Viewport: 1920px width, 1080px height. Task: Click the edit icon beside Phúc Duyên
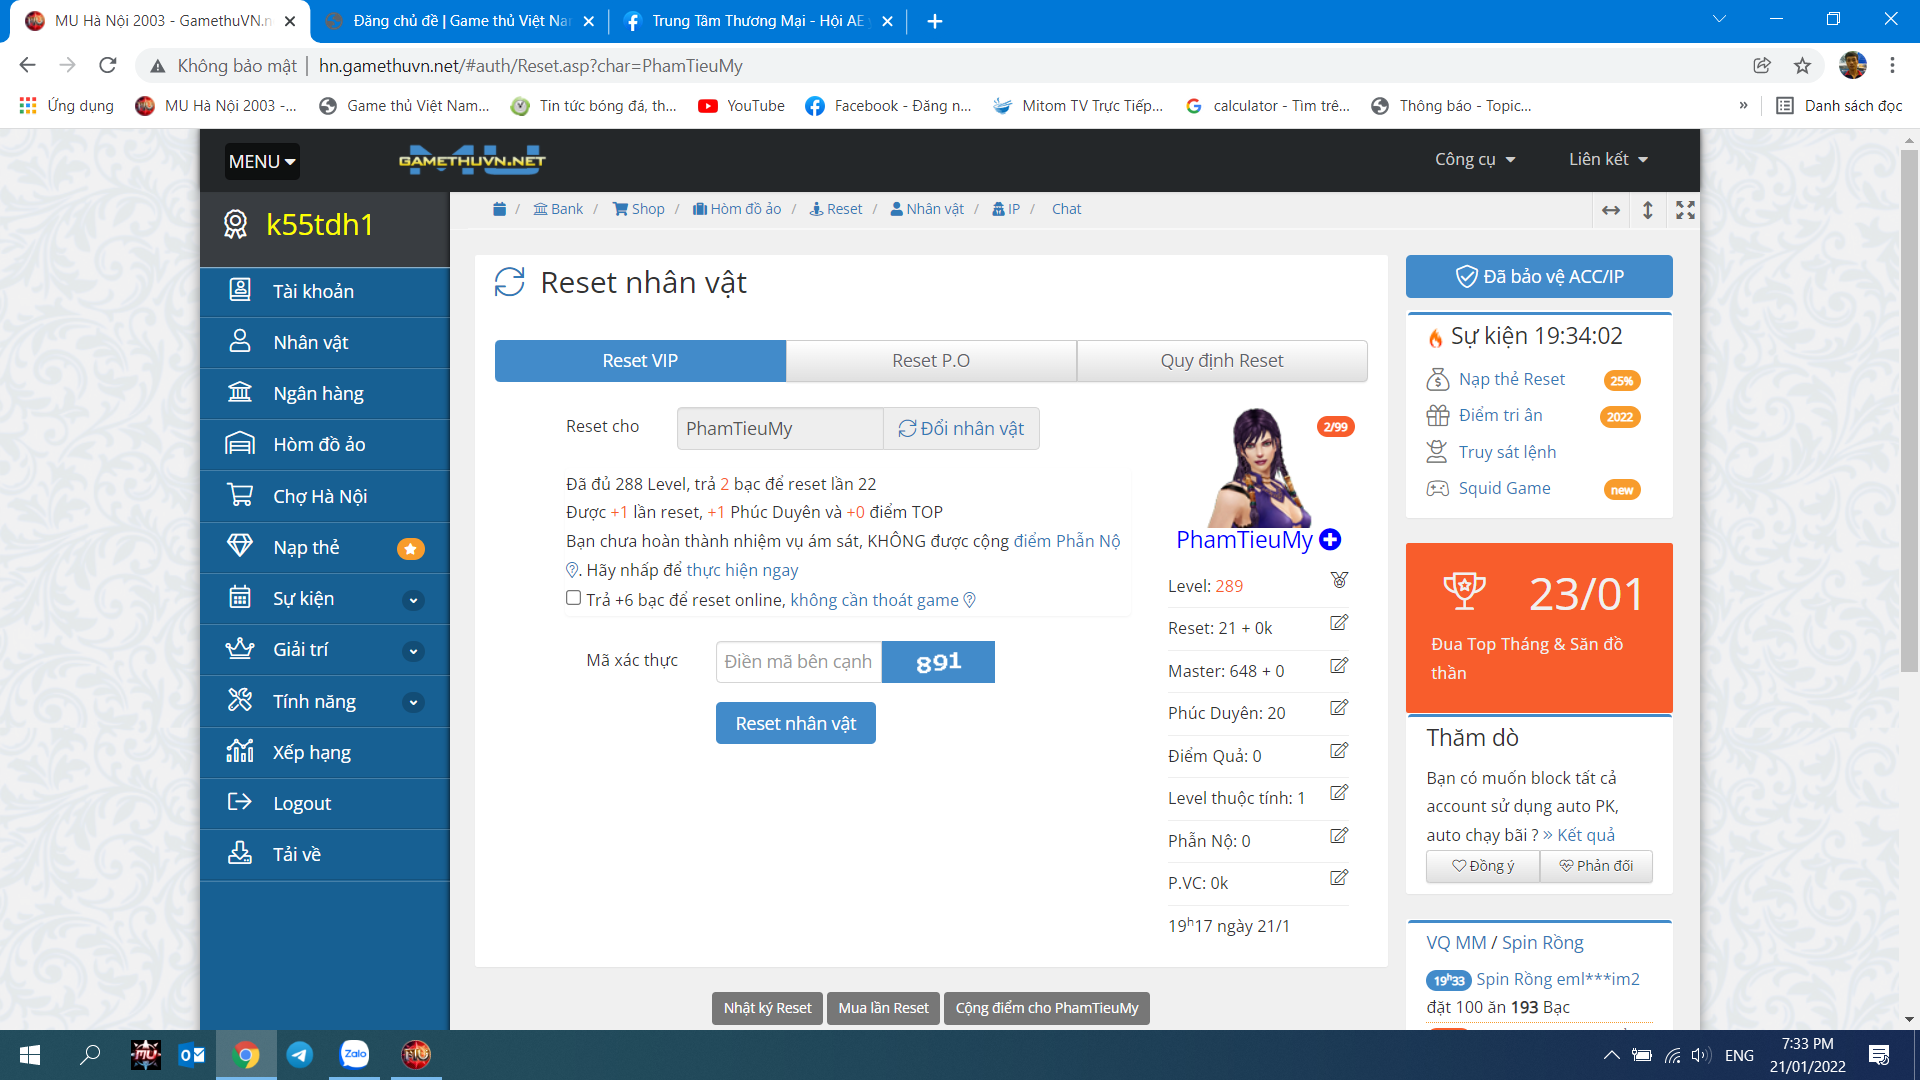tap(1339, 708)
